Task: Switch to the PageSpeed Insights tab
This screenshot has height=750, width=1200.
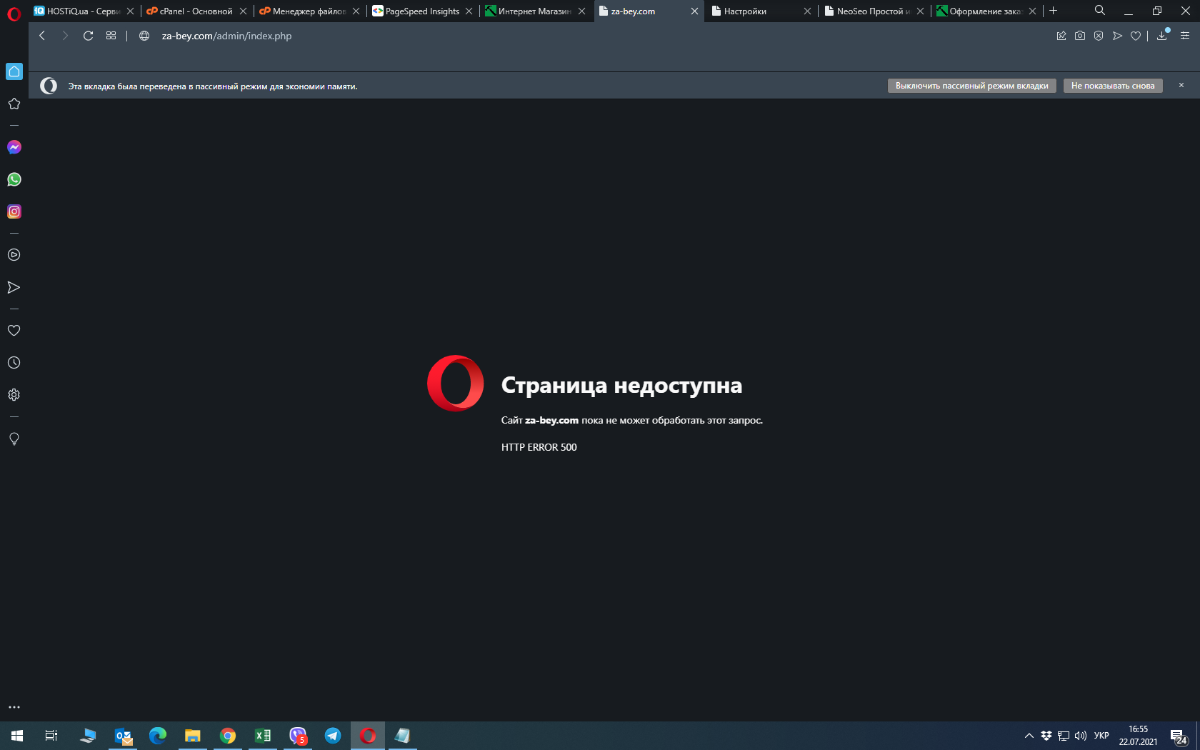Action: (x=422, y=11)
